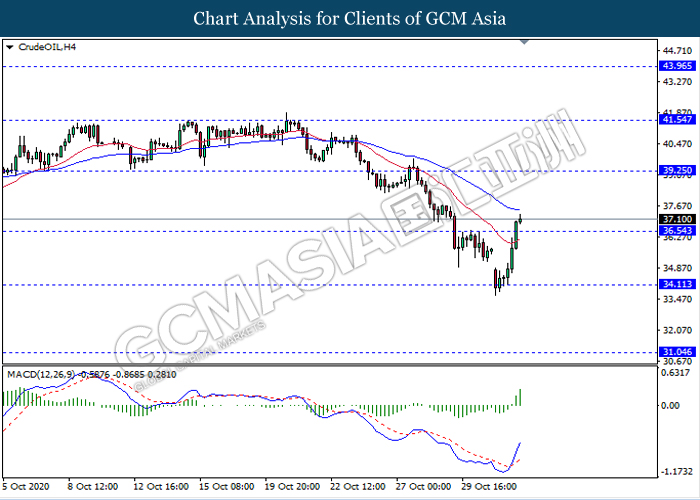Click the MACD scale value 0.00

671,405
